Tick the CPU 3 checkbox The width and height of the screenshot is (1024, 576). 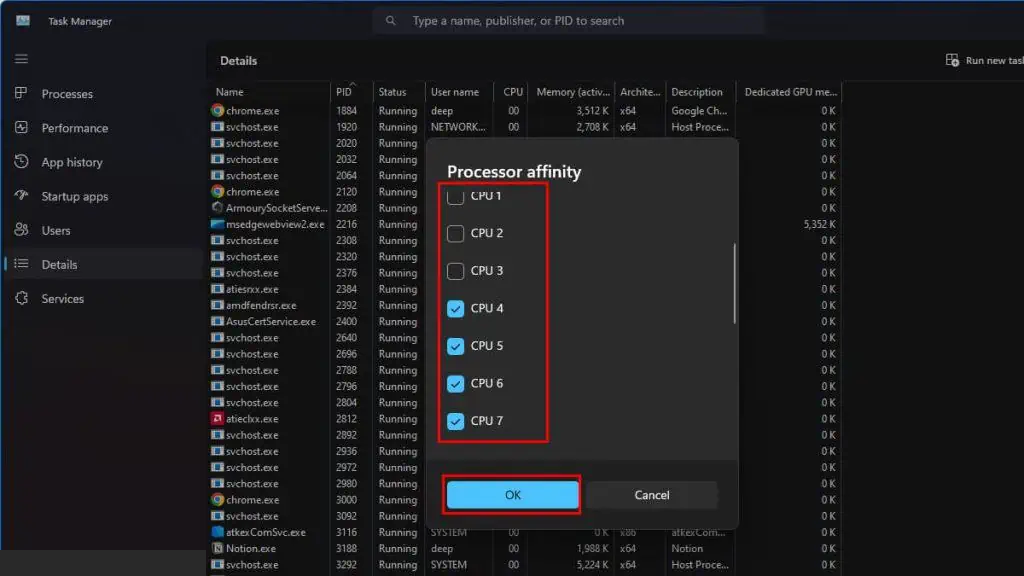(455, 271)
